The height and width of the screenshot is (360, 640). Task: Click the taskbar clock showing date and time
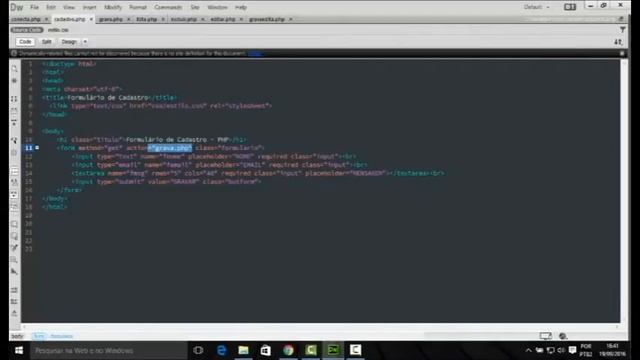coord(612,350)
